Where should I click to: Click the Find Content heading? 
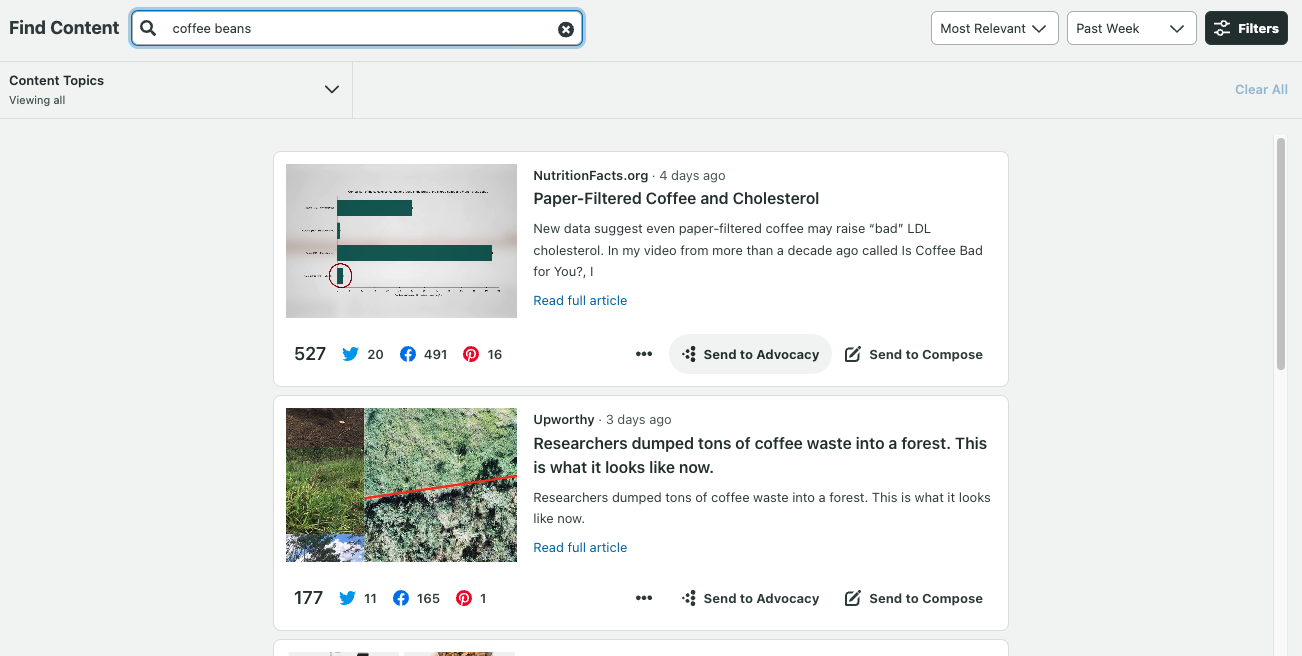[64, 28]
